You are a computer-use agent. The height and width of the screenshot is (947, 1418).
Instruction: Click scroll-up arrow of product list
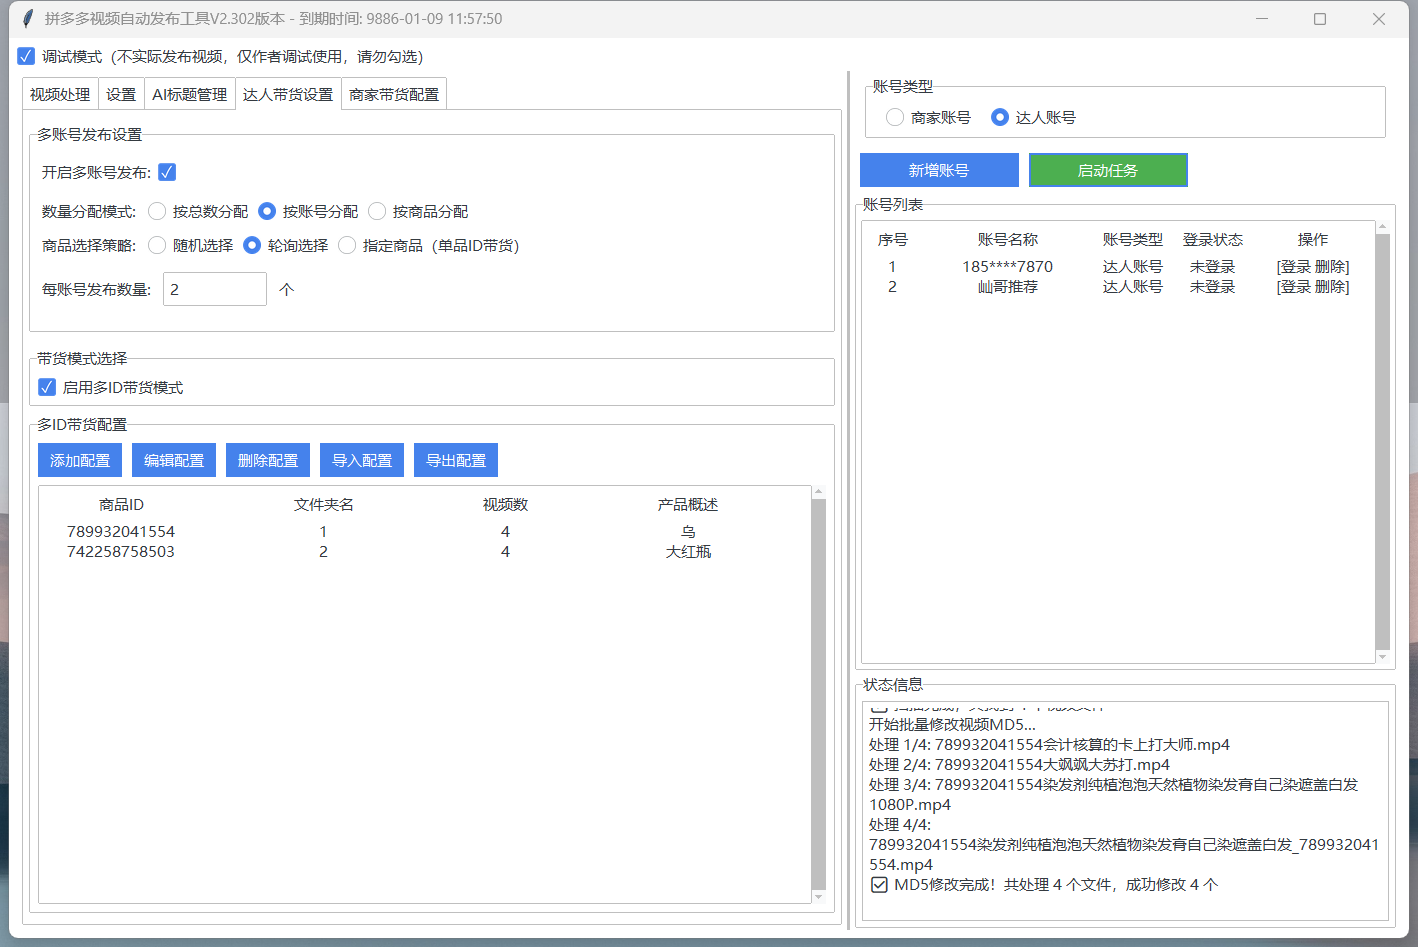click(819, 492)
